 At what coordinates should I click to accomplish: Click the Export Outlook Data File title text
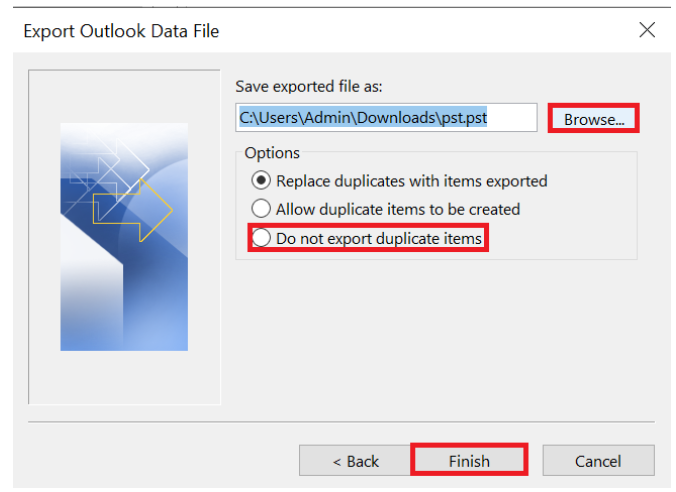coord(121,31)
